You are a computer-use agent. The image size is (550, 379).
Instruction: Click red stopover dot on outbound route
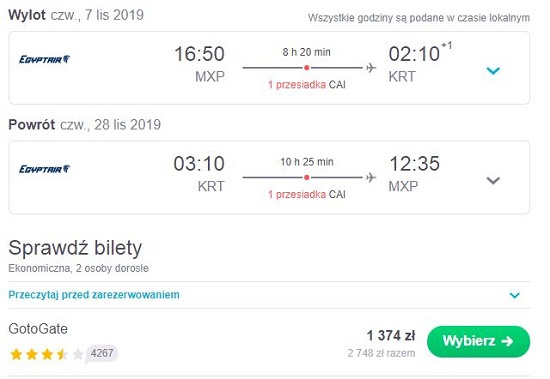(307, 68)
